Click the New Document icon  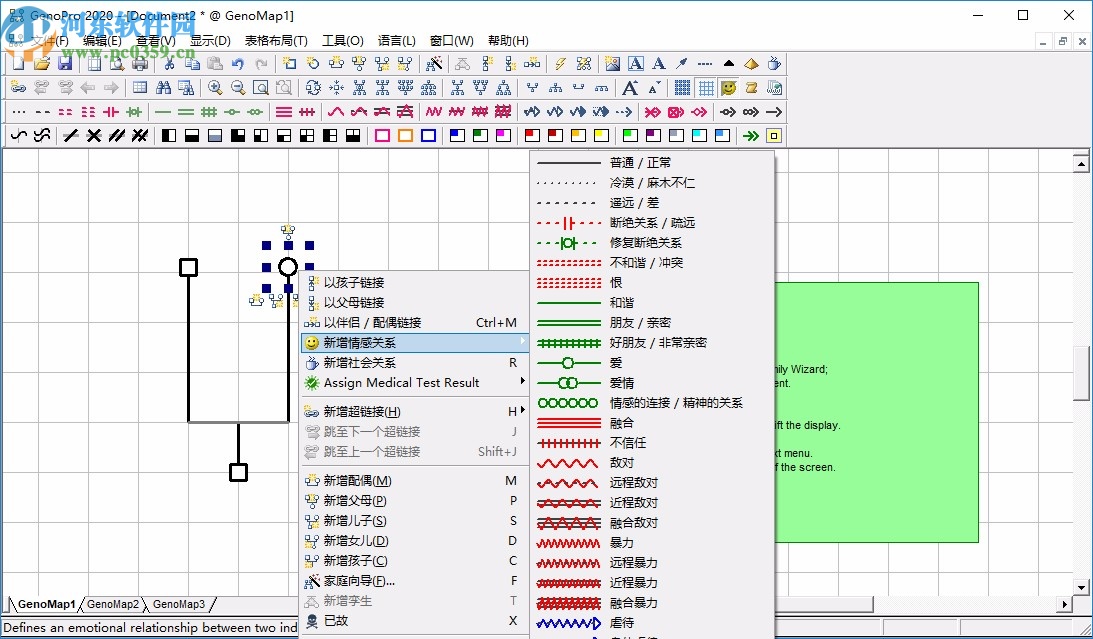click(x=17, y=63)
